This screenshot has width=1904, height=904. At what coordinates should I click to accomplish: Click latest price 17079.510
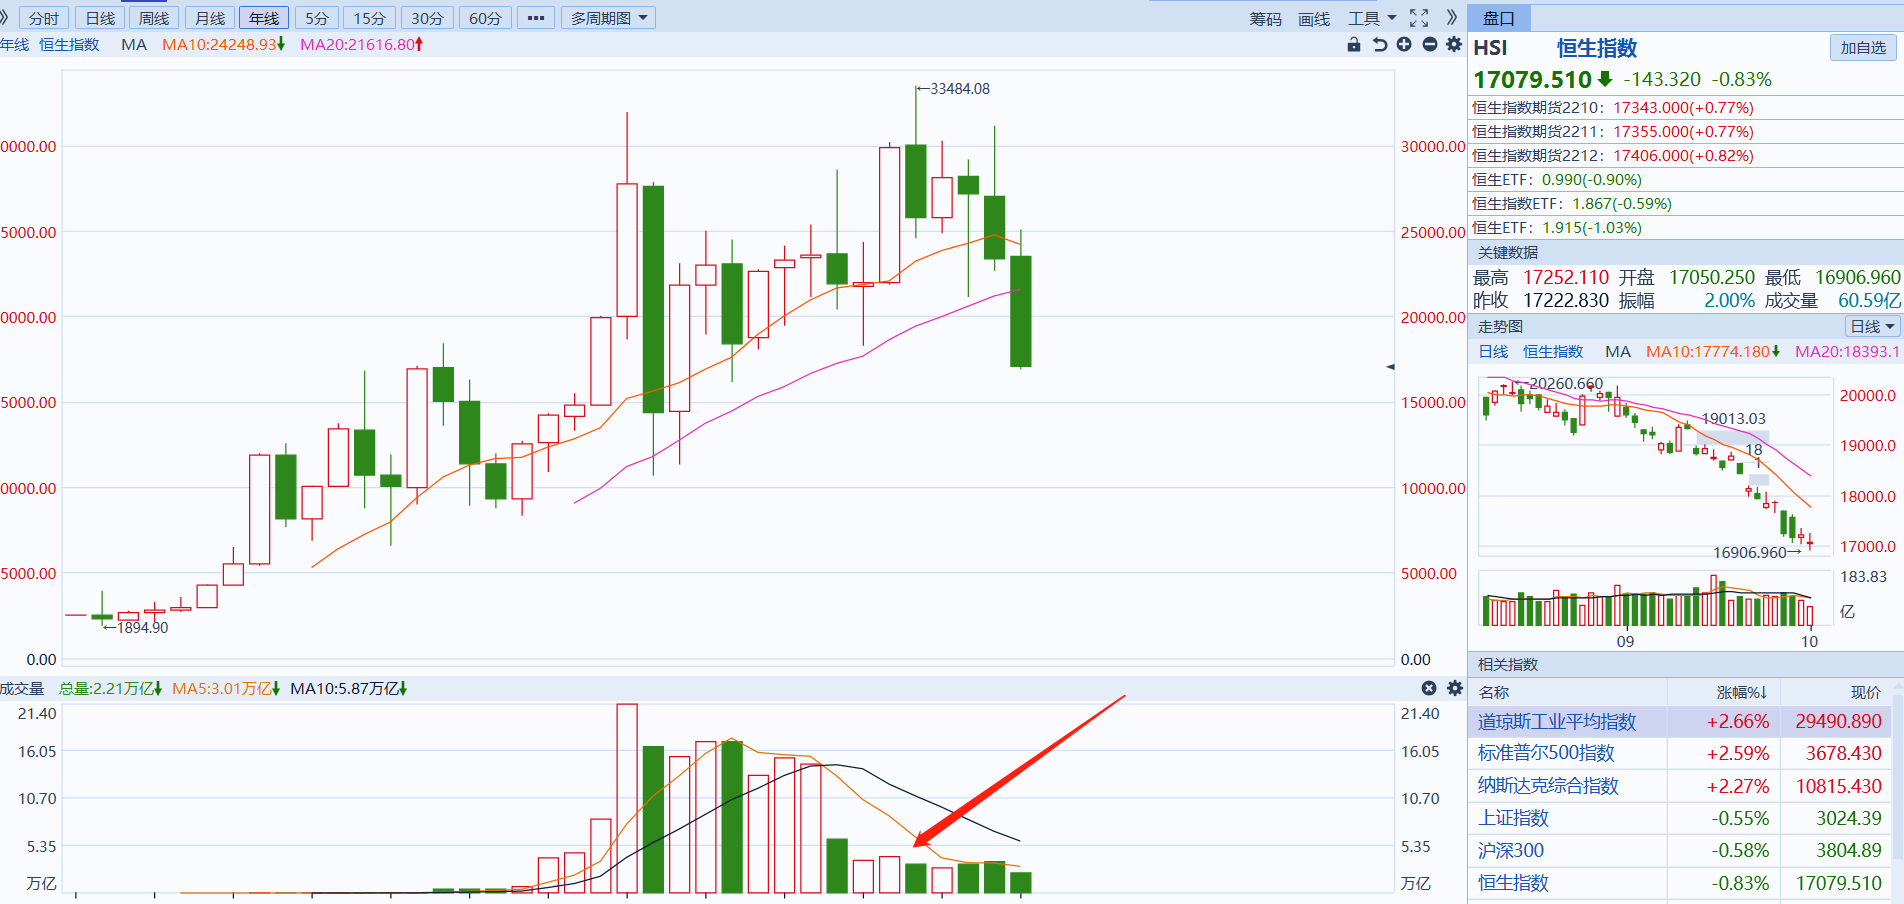tap(1532, 79)
